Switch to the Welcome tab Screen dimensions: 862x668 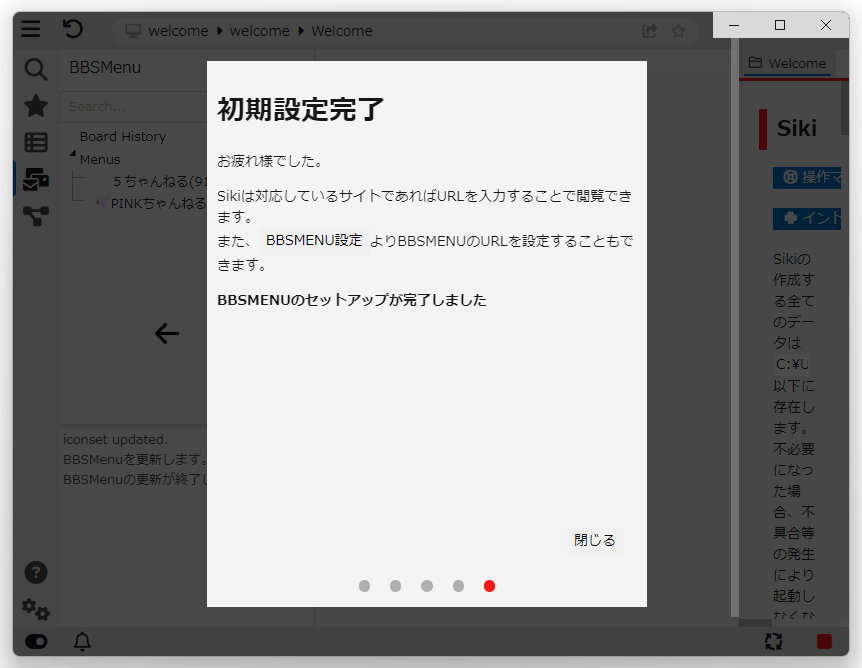[787, 63]
